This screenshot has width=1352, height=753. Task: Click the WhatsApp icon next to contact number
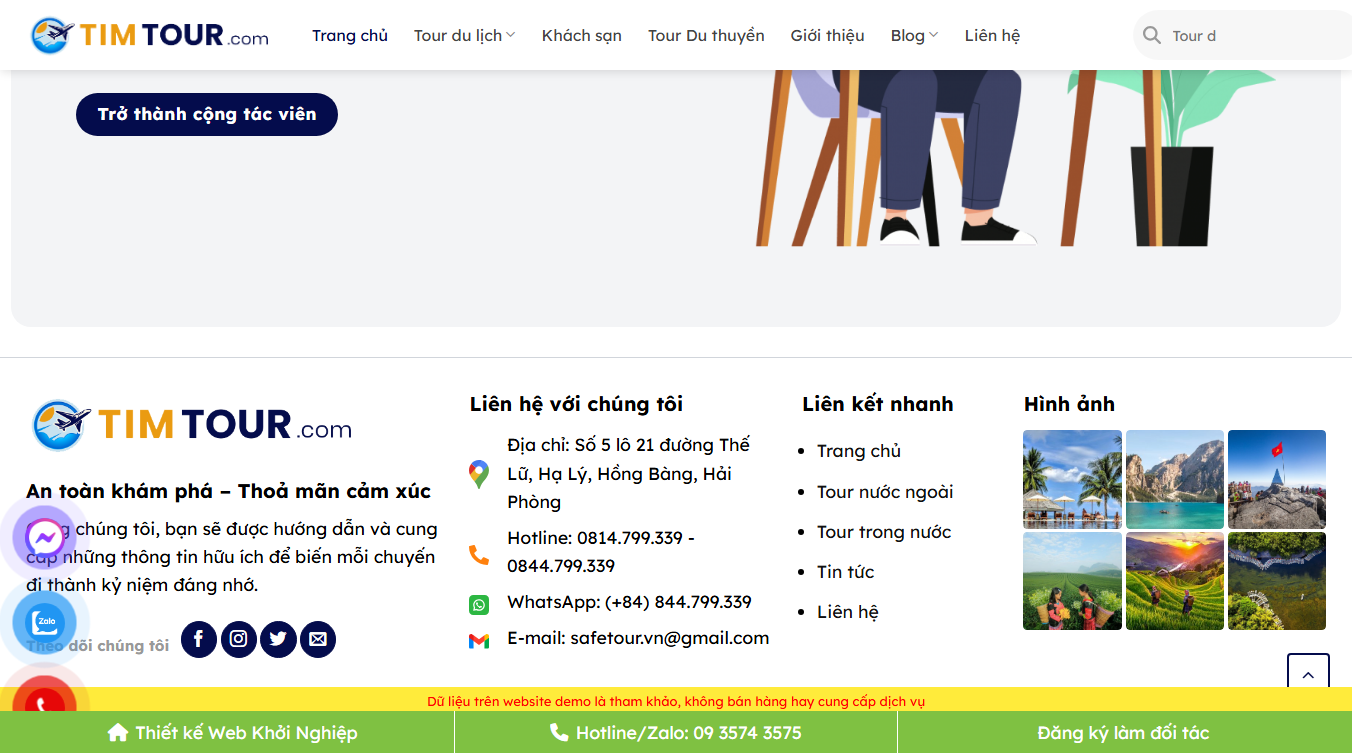click(480, 603)
